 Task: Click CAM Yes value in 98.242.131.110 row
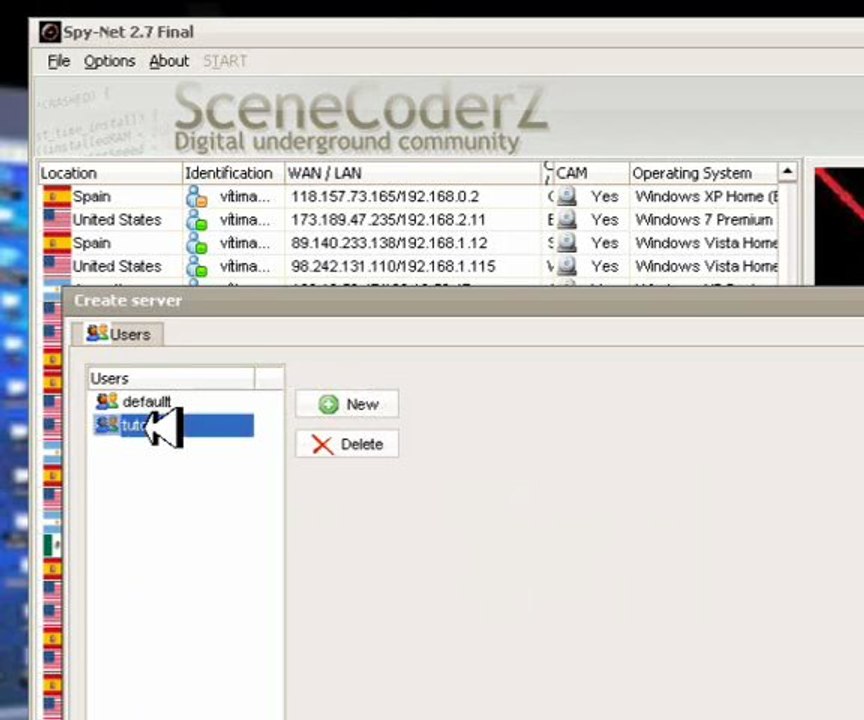[x=604, y=267]
